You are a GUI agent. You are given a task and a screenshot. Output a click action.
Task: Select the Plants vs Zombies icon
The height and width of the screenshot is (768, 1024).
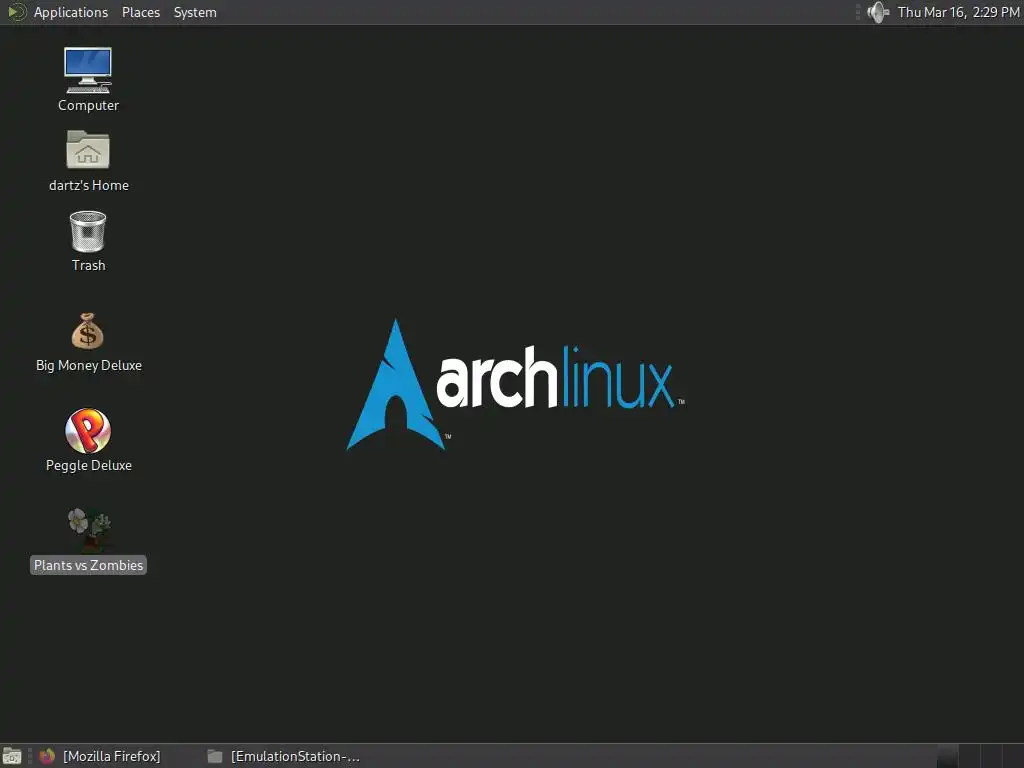click(89, 529)
